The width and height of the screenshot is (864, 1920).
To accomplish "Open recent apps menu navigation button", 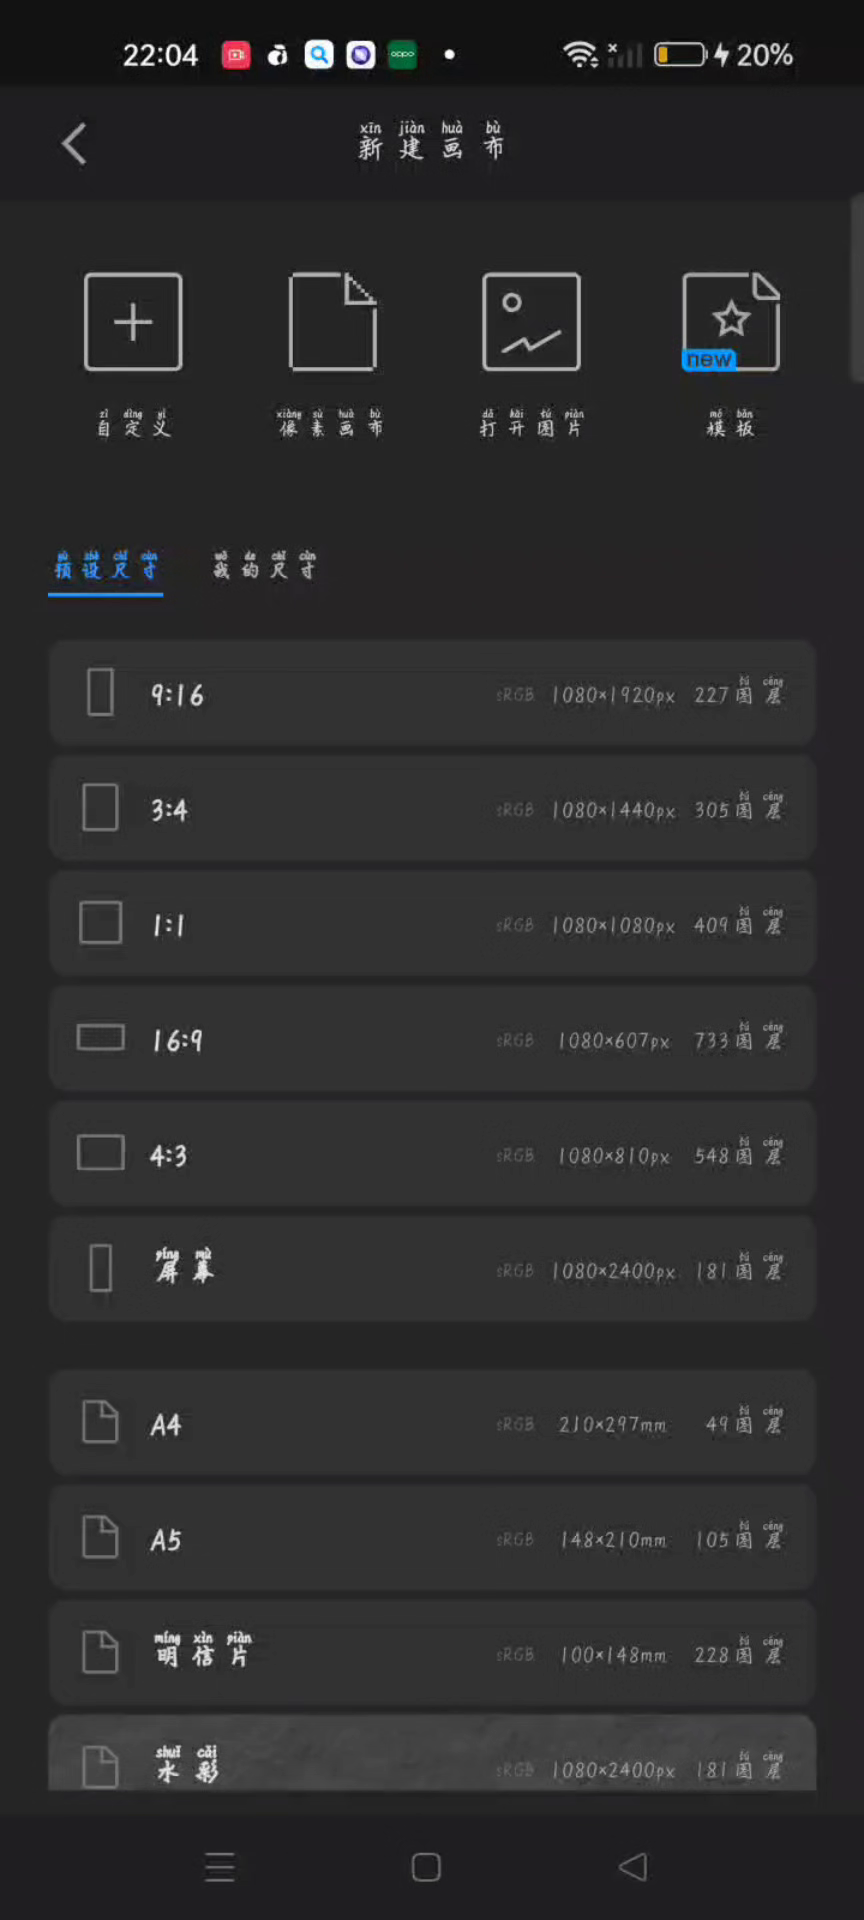I will [x=220, y=1867].
